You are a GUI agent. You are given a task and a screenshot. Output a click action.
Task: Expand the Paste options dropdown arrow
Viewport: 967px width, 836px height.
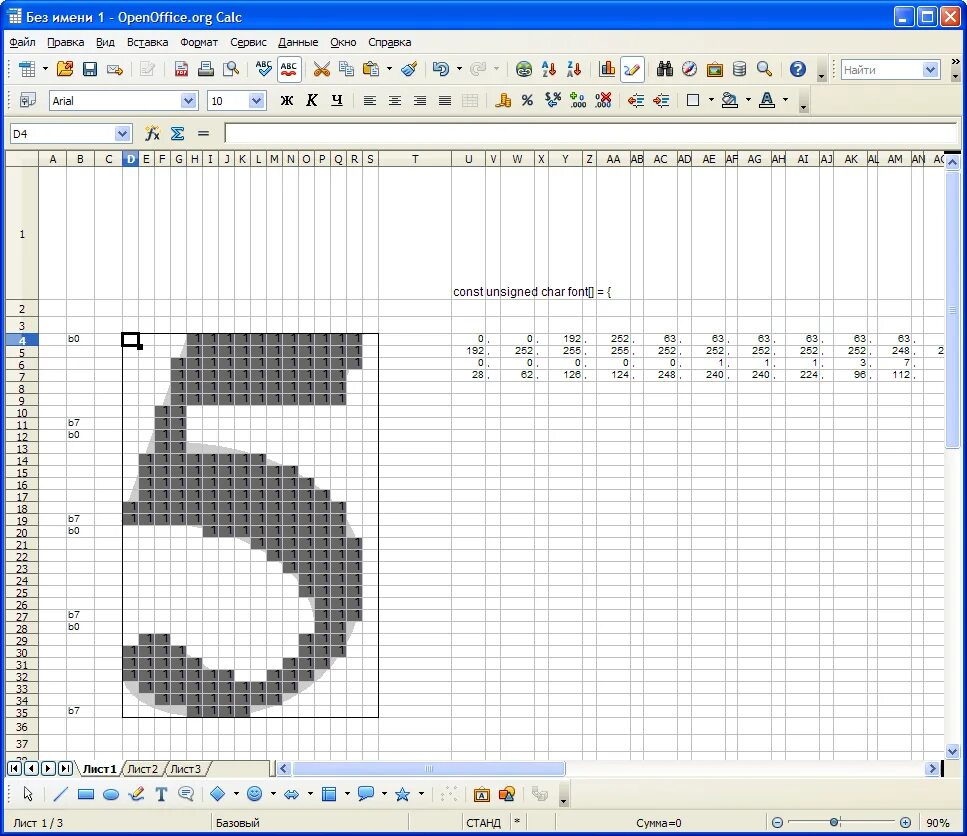point(389,69)
